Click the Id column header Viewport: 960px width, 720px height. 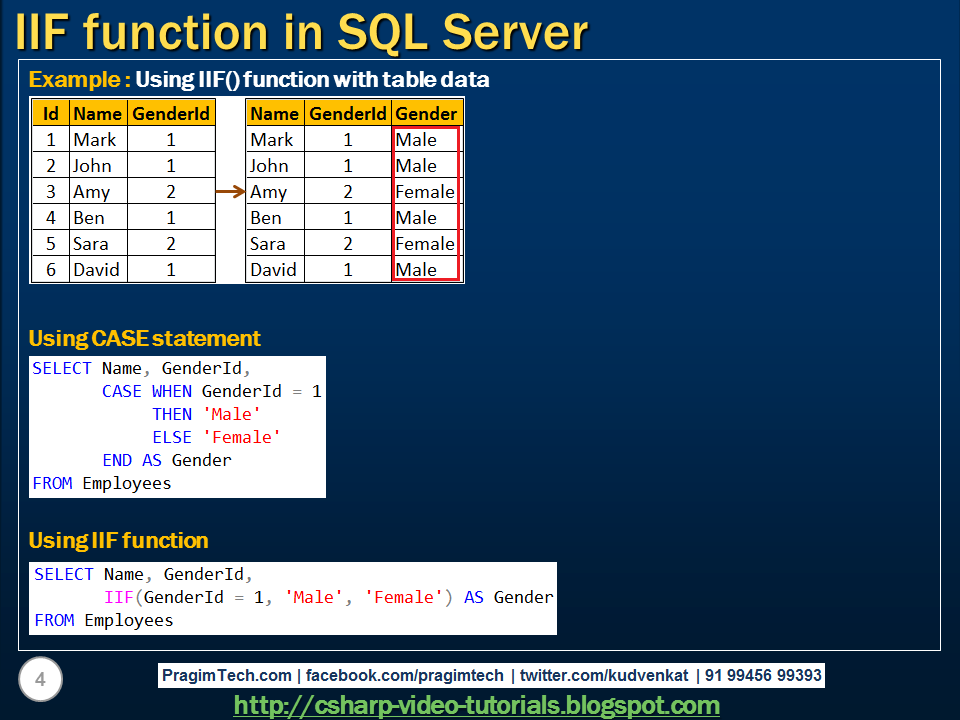pos(51,113)
